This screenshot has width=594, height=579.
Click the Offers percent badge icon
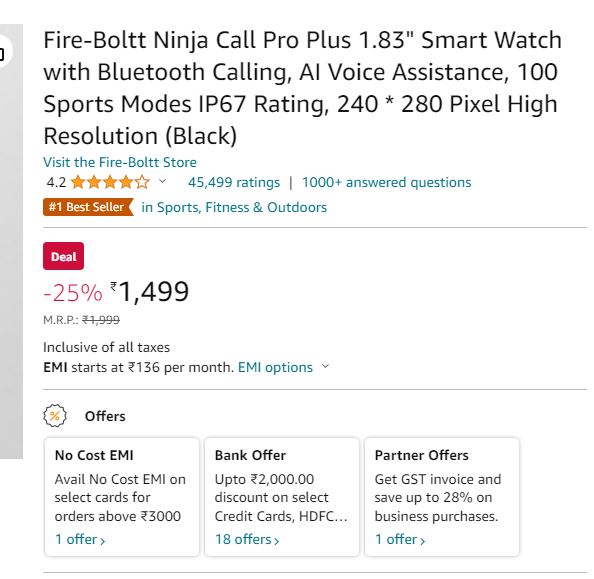click(55, 416)
